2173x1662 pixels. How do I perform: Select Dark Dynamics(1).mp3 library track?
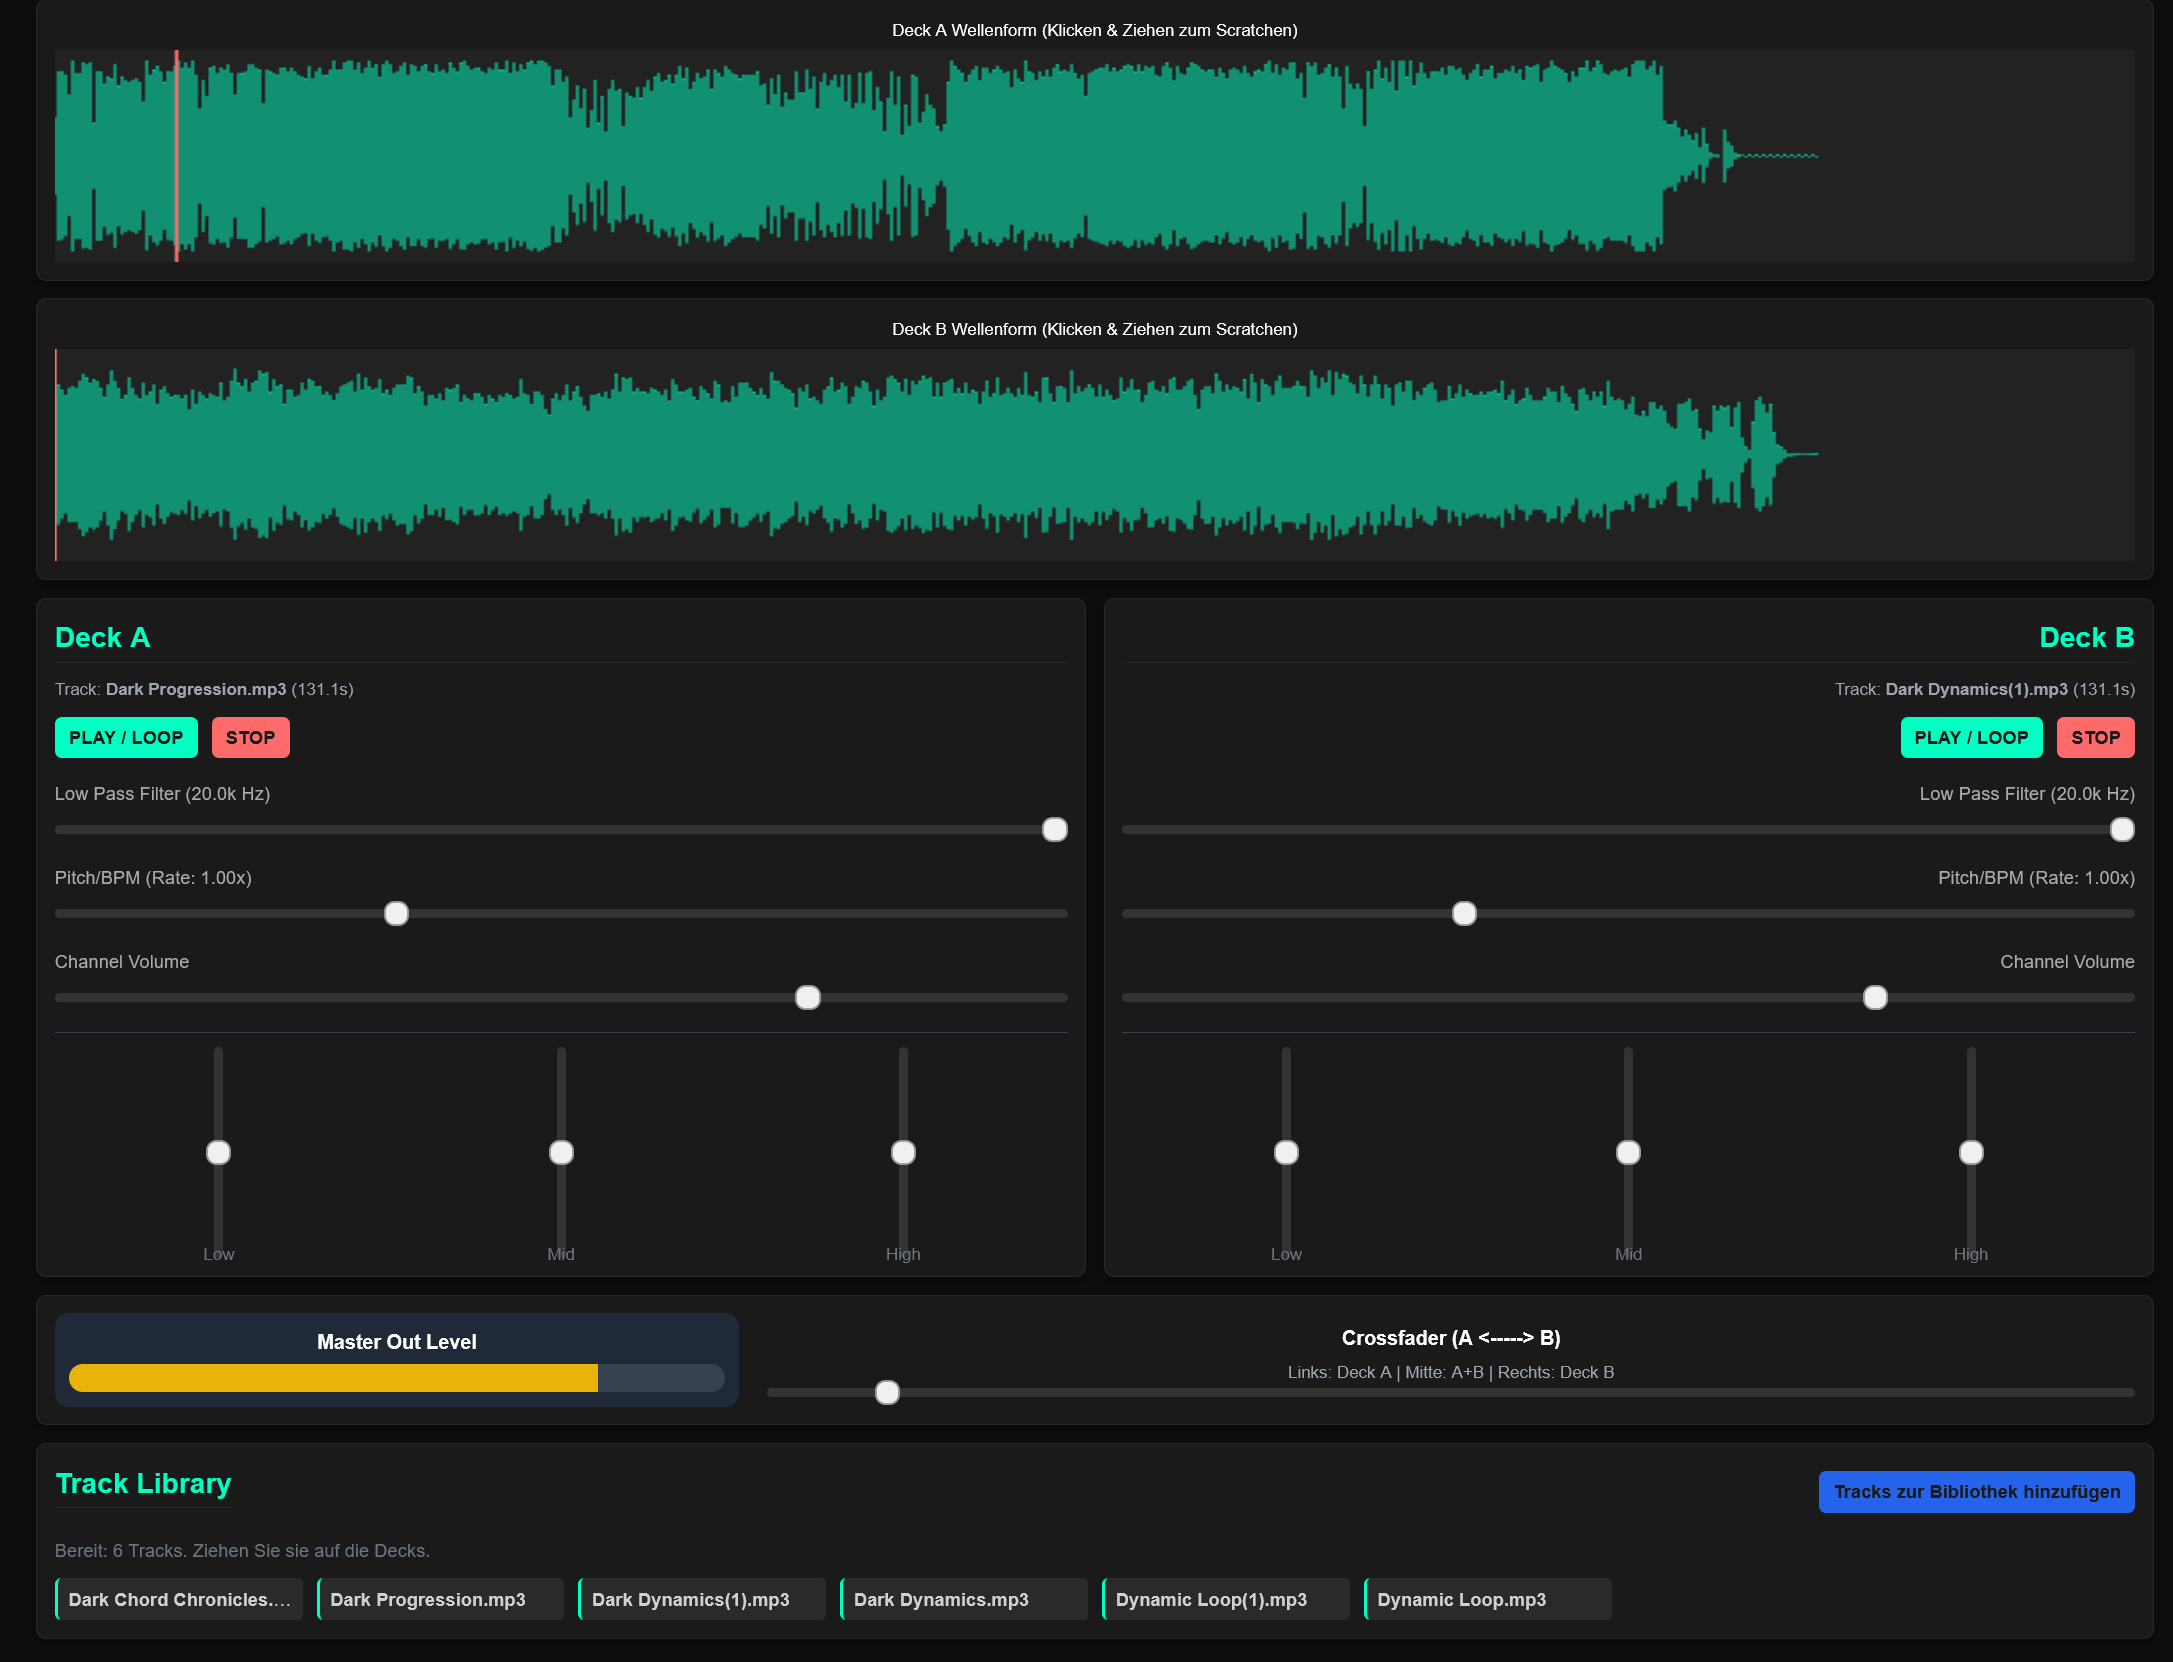702,1599
